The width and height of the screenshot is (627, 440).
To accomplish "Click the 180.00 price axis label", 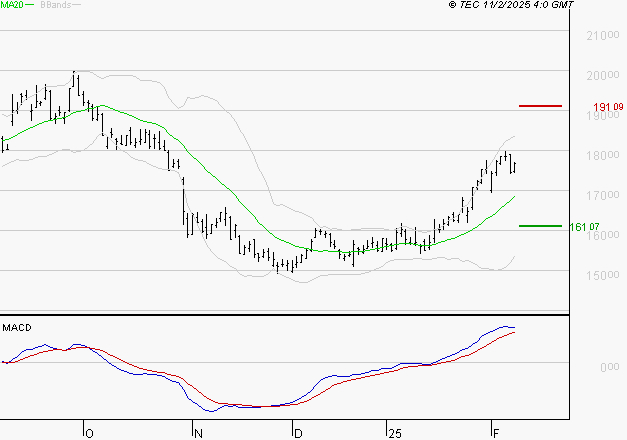I will (603, 155).
